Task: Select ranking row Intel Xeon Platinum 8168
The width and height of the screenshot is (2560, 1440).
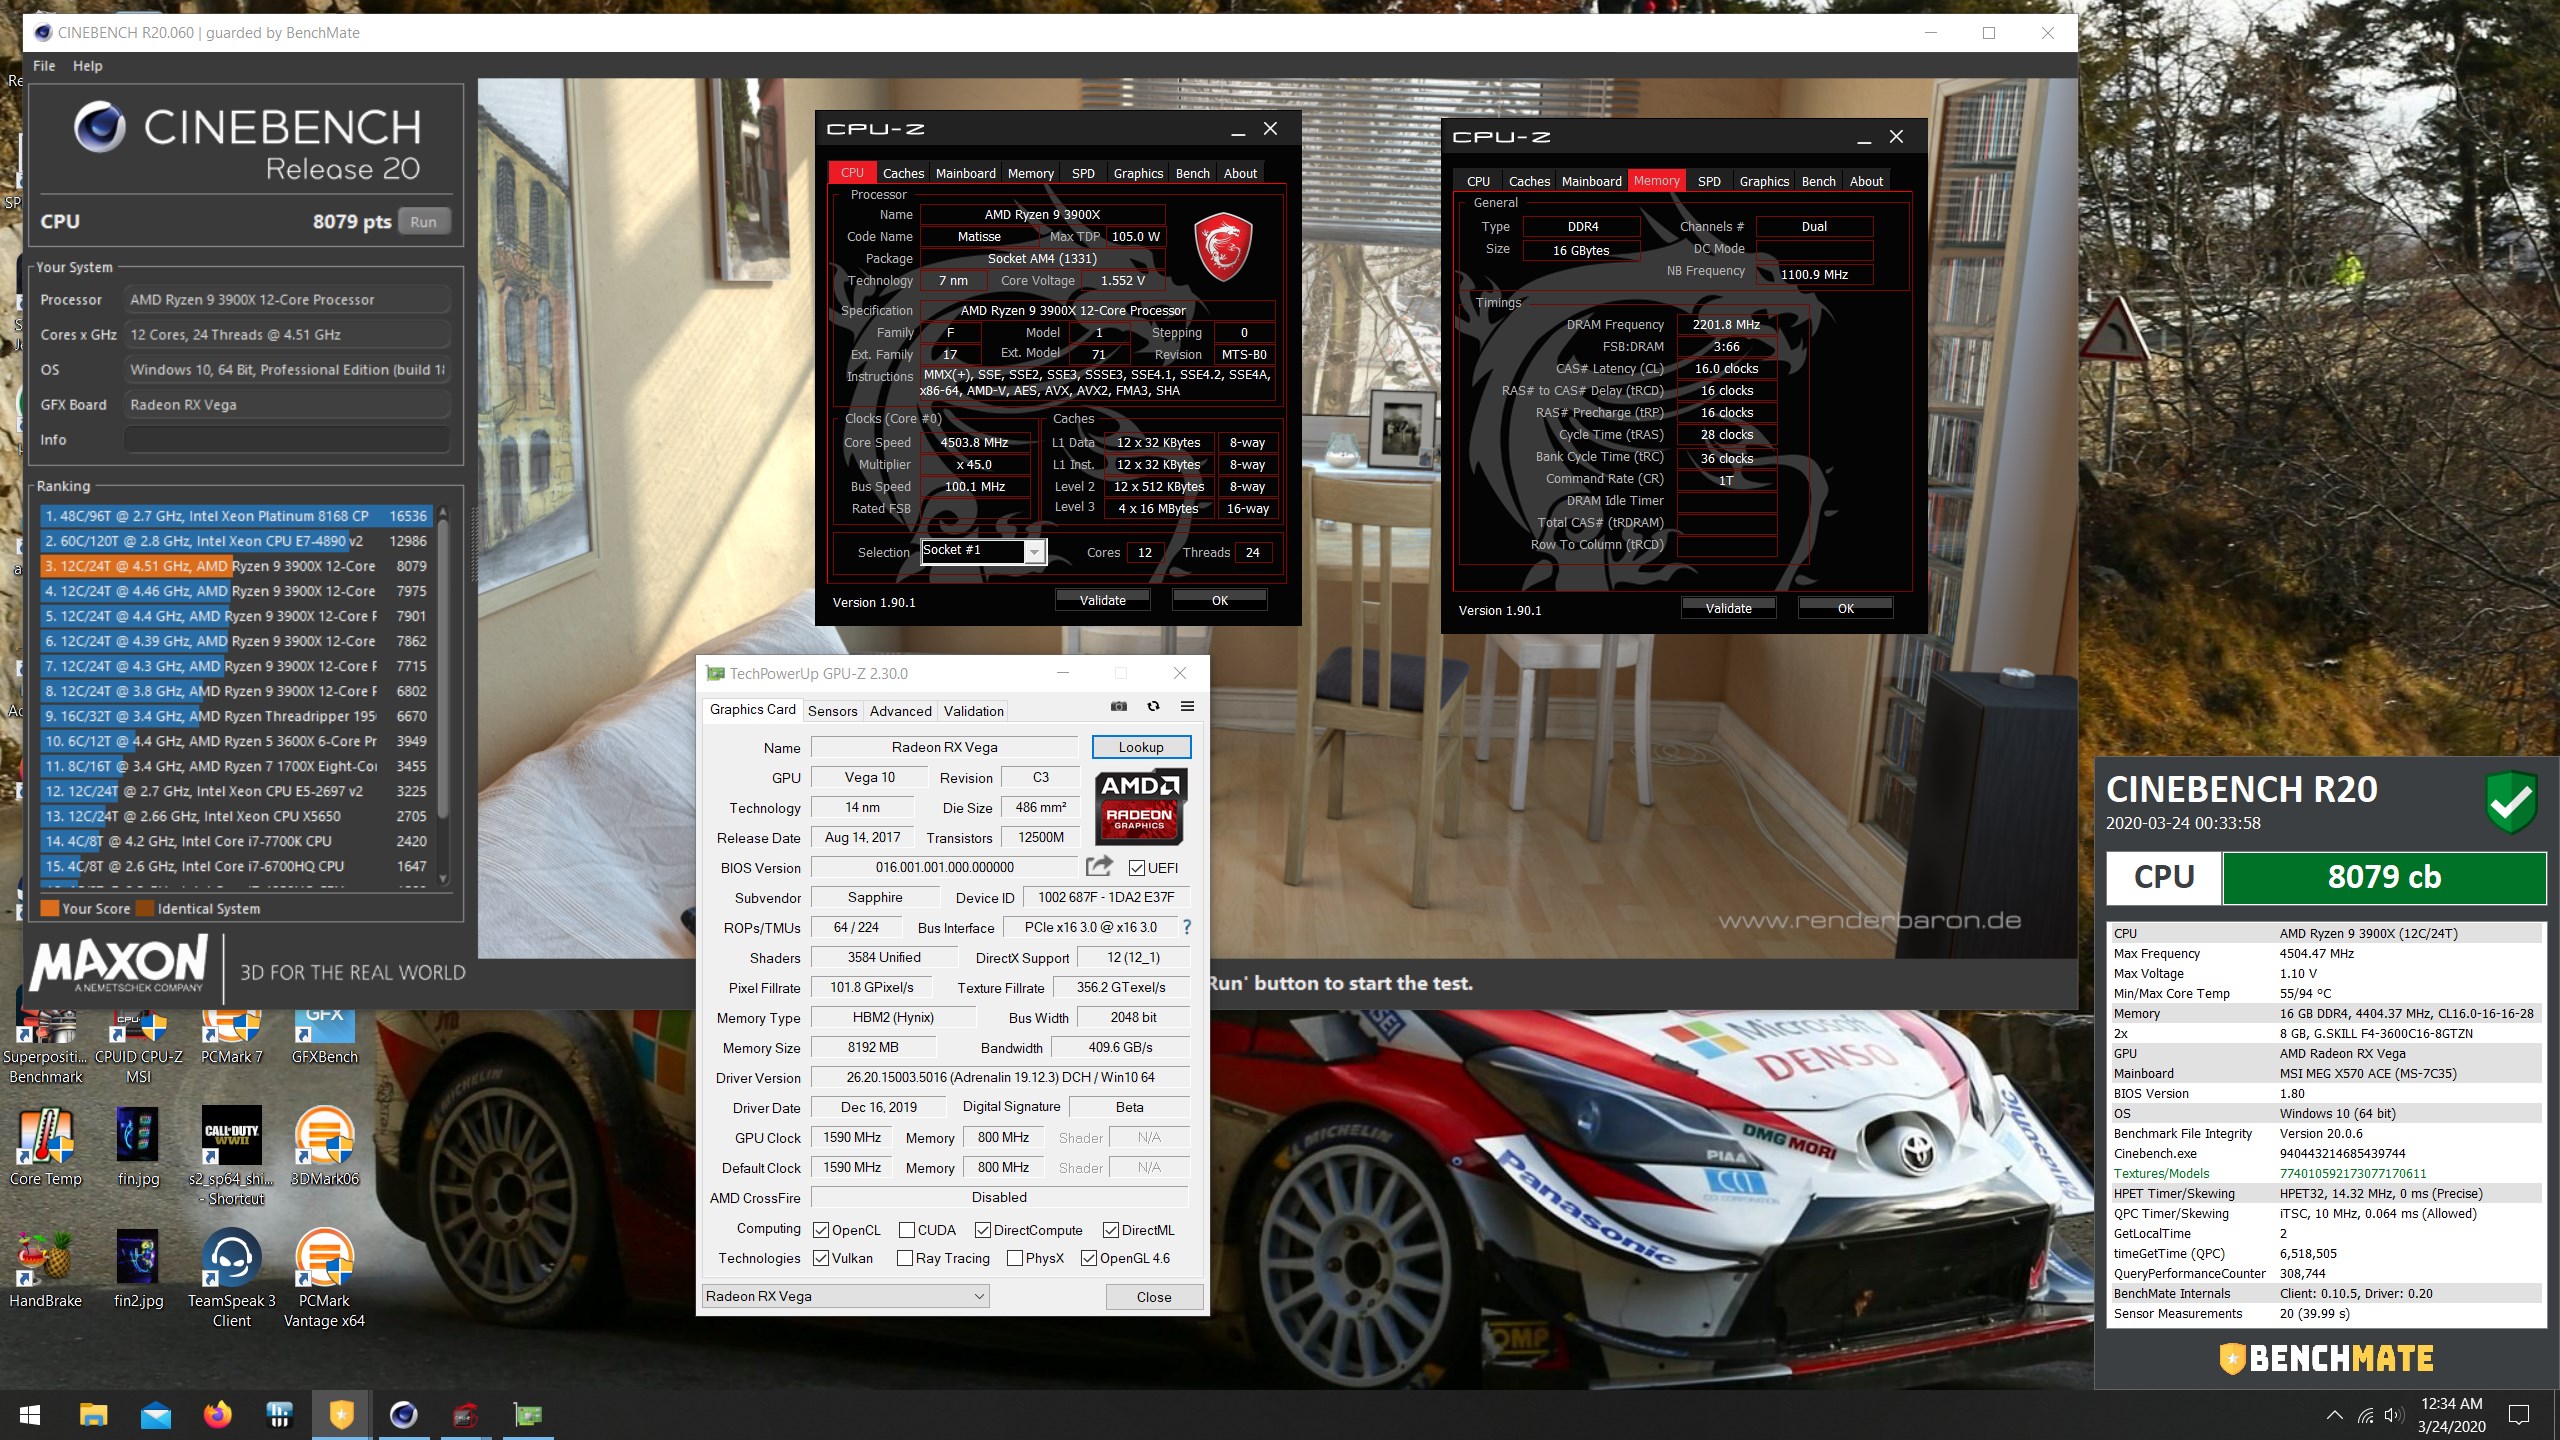Action: (x=236, y=516)
